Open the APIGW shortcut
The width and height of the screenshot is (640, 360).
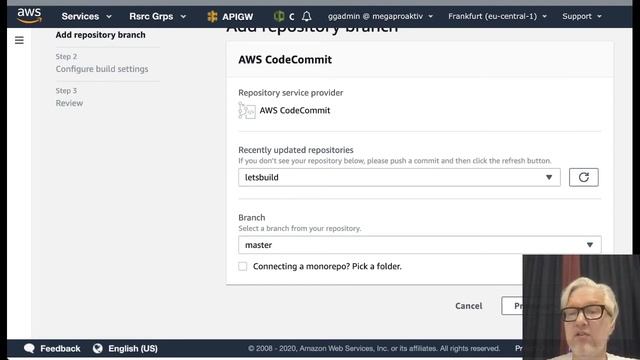(x=230, y=16)
